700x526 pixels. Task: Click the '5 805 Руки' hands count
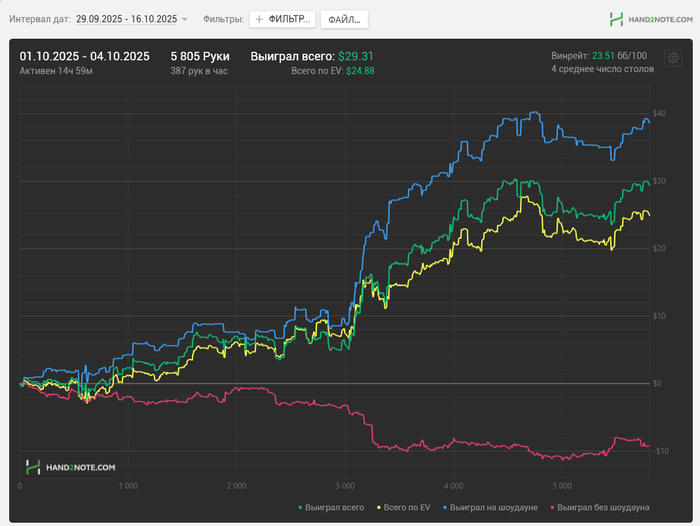click(200, 56)
